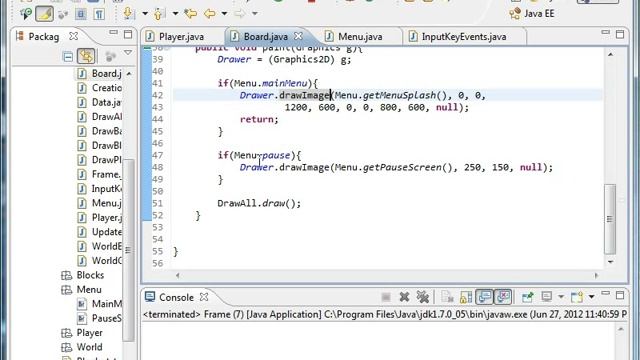Maximize the Console view
640x360 pixels.
(620, 295)
